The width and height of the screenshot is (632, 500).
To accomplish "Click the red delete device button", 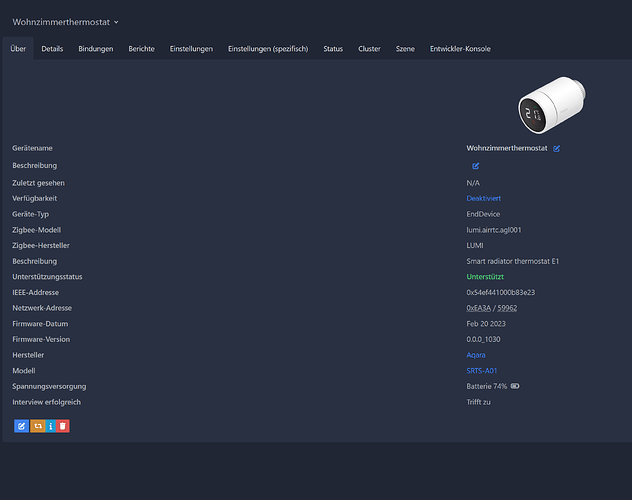I will (63, 426).
